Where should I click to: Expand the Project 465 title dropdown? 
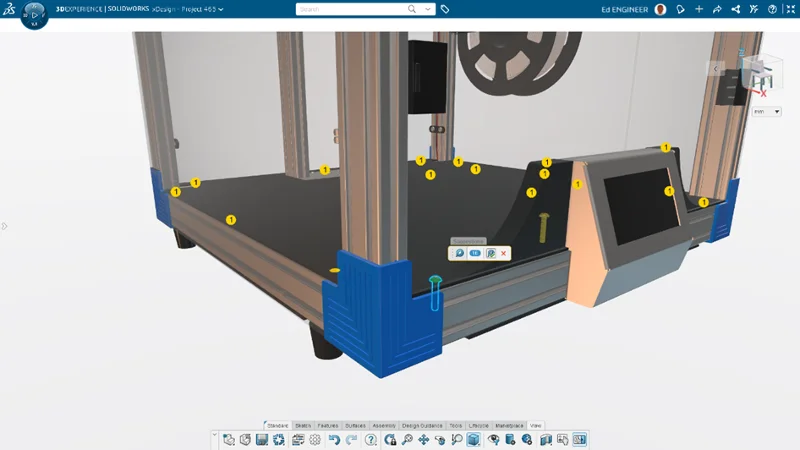pos(220,9)
